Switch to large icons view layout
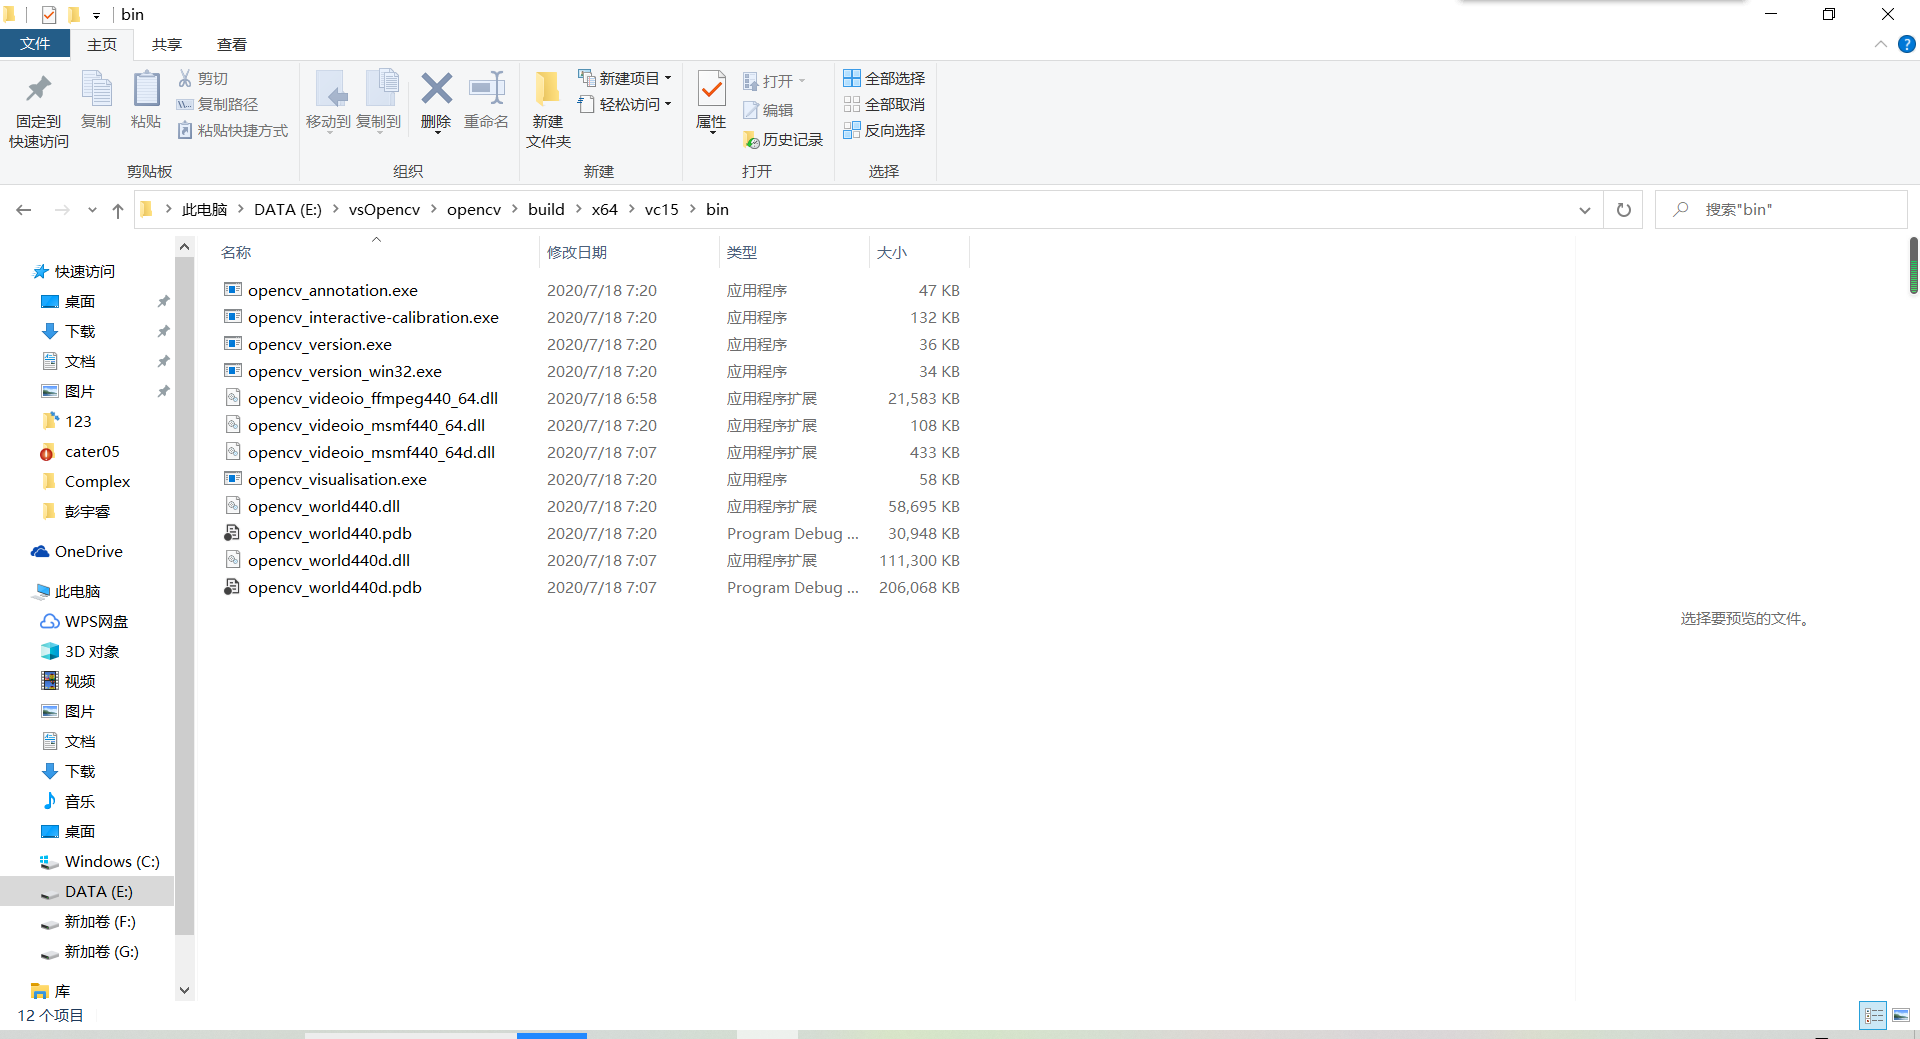 [x=1901, y=1015]
